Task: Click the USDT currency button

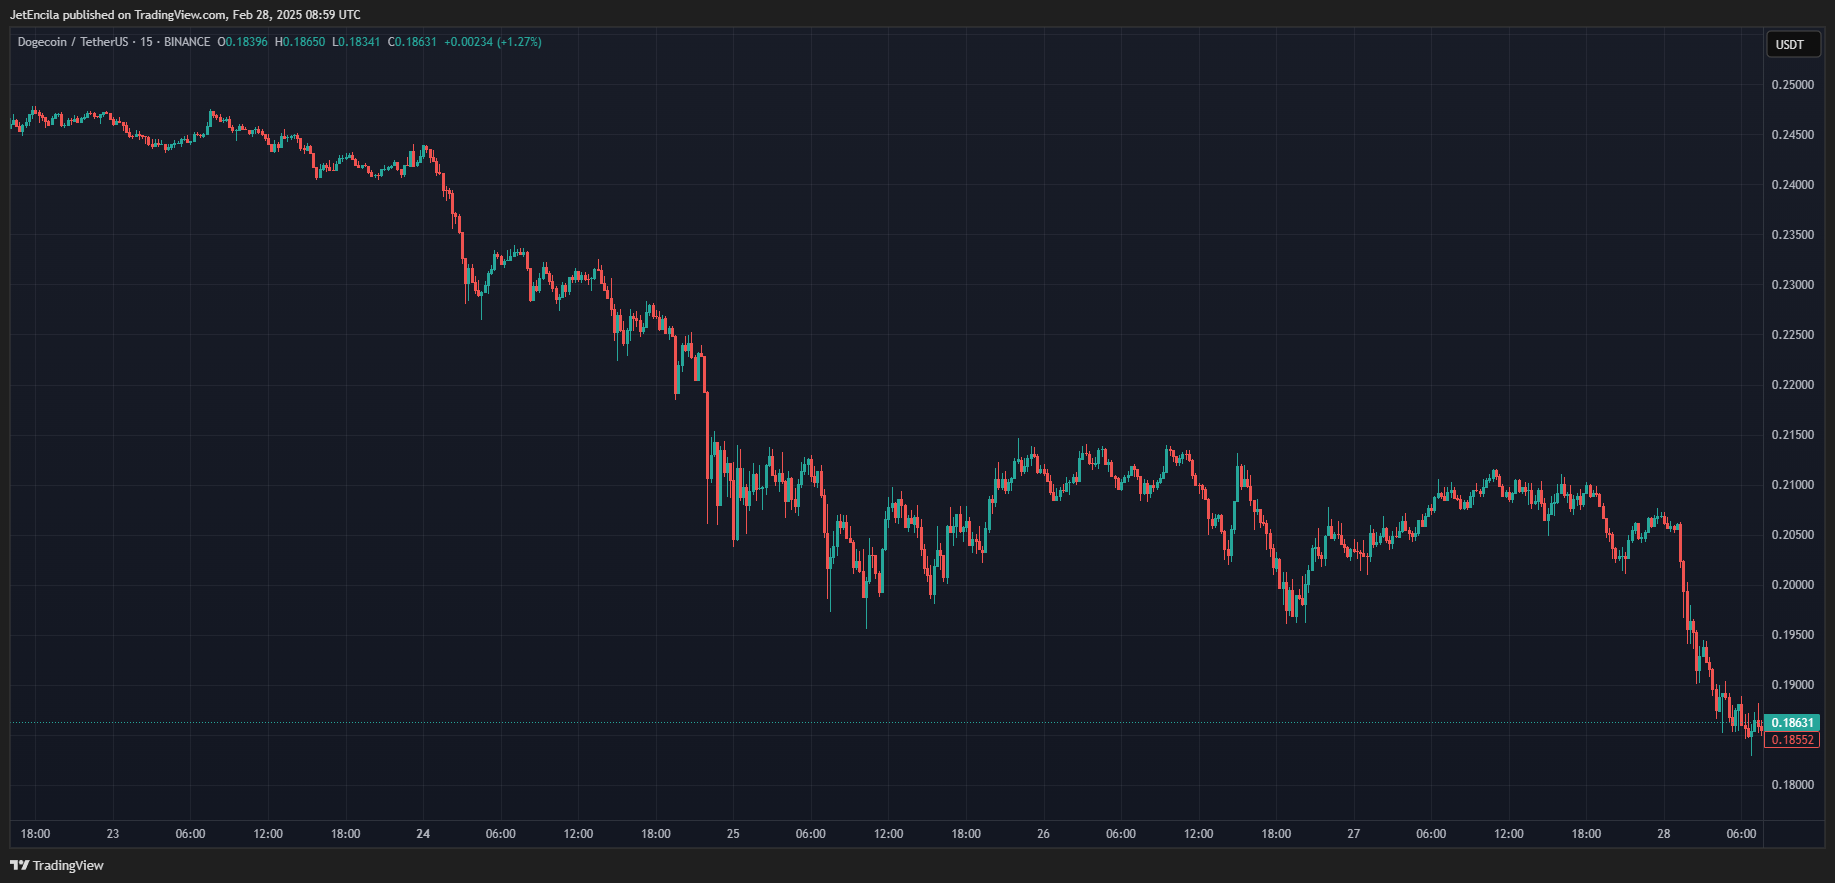Action: point(1789,44)
